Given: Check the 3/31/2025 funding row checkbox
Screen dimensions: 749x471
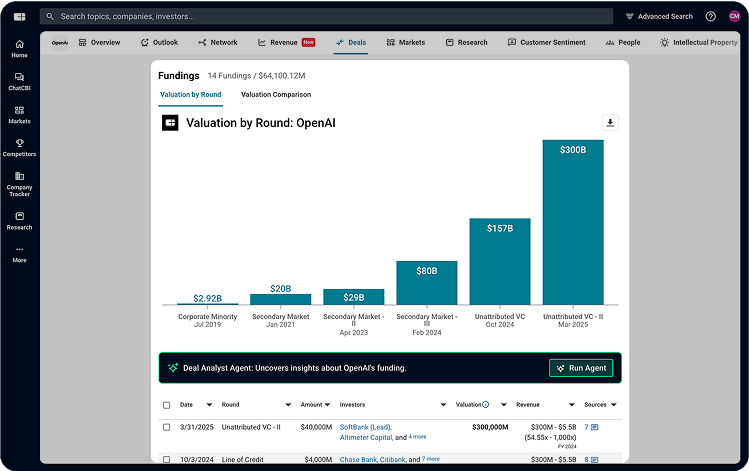Looking at the screenshot, I should click(x=166, y=427).
